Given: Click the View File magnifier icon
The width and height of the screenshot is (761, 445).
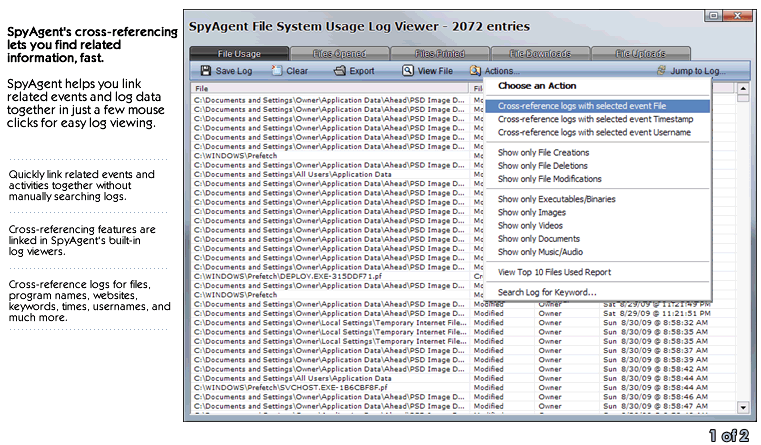Looking at the screenshot, I should point(408,71).
